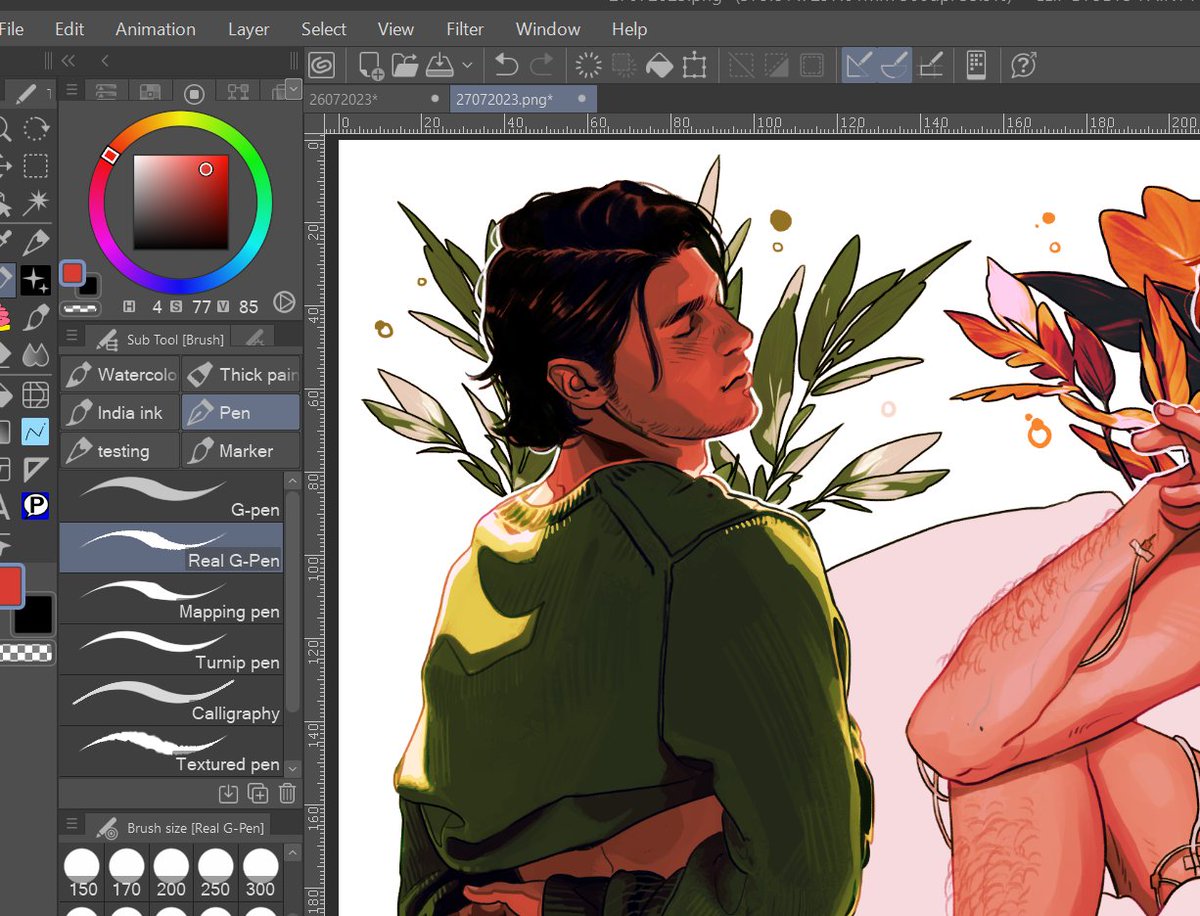Redo the last undone action
The image size is (1200, 916).
pos(542,66)
